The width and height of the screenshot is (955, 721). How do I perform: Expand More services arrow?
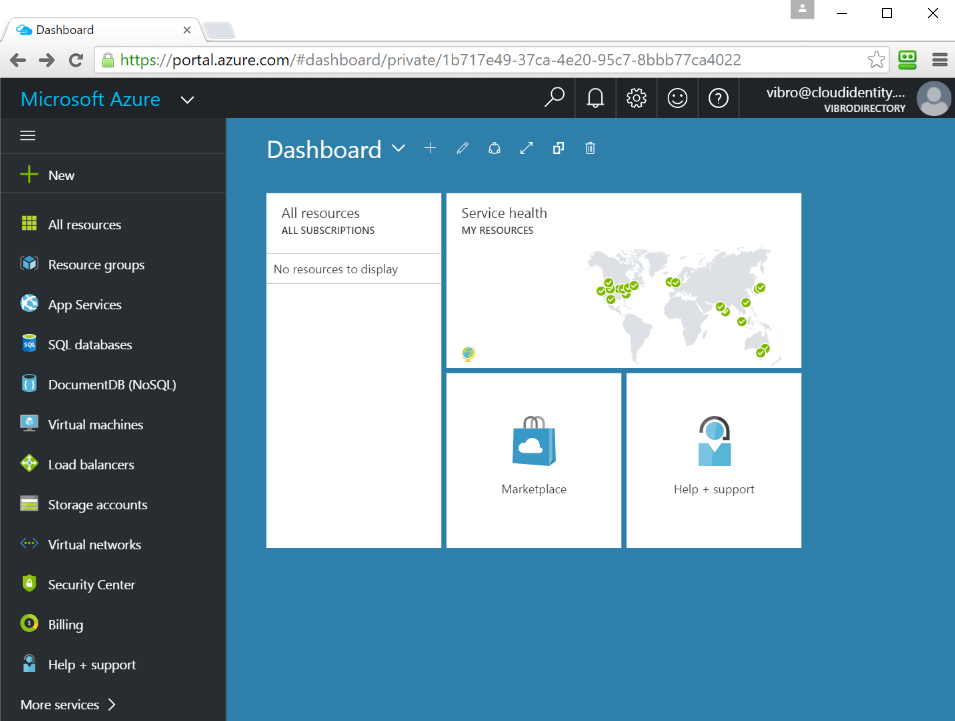pyautogui.click(x=111, y=705)
